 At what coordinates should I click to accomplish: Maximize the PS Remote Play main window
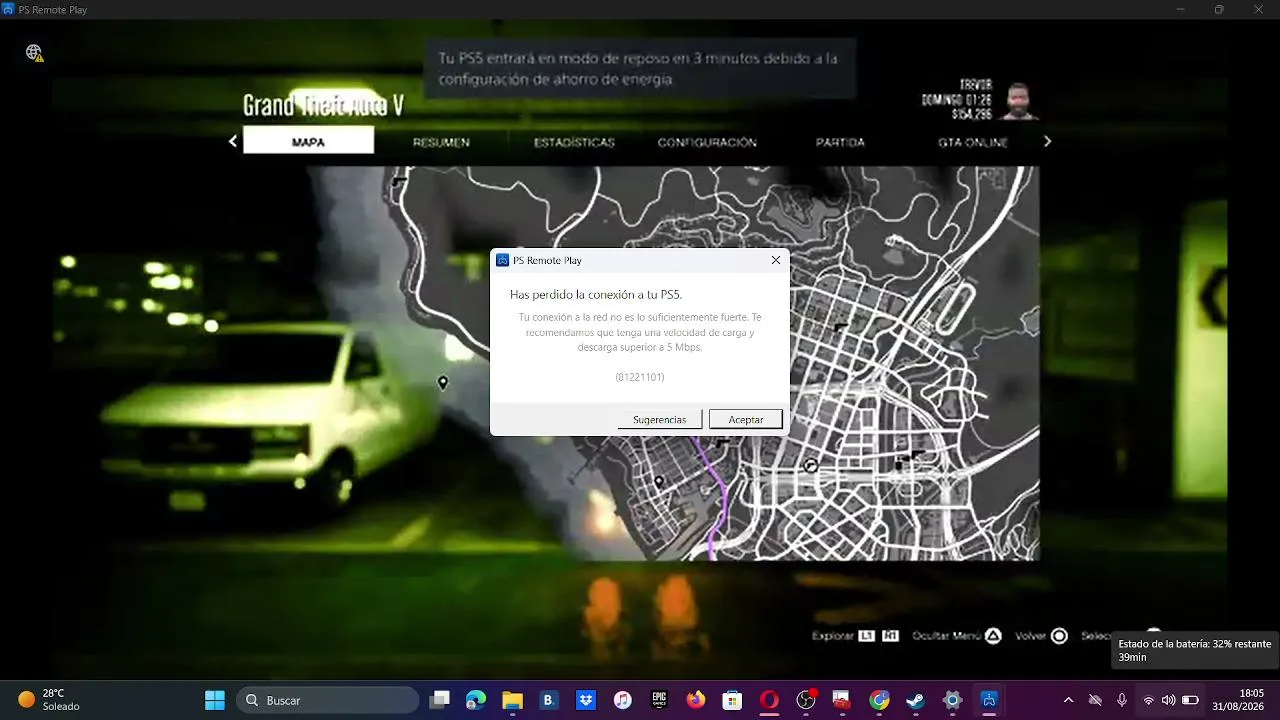1219,9
